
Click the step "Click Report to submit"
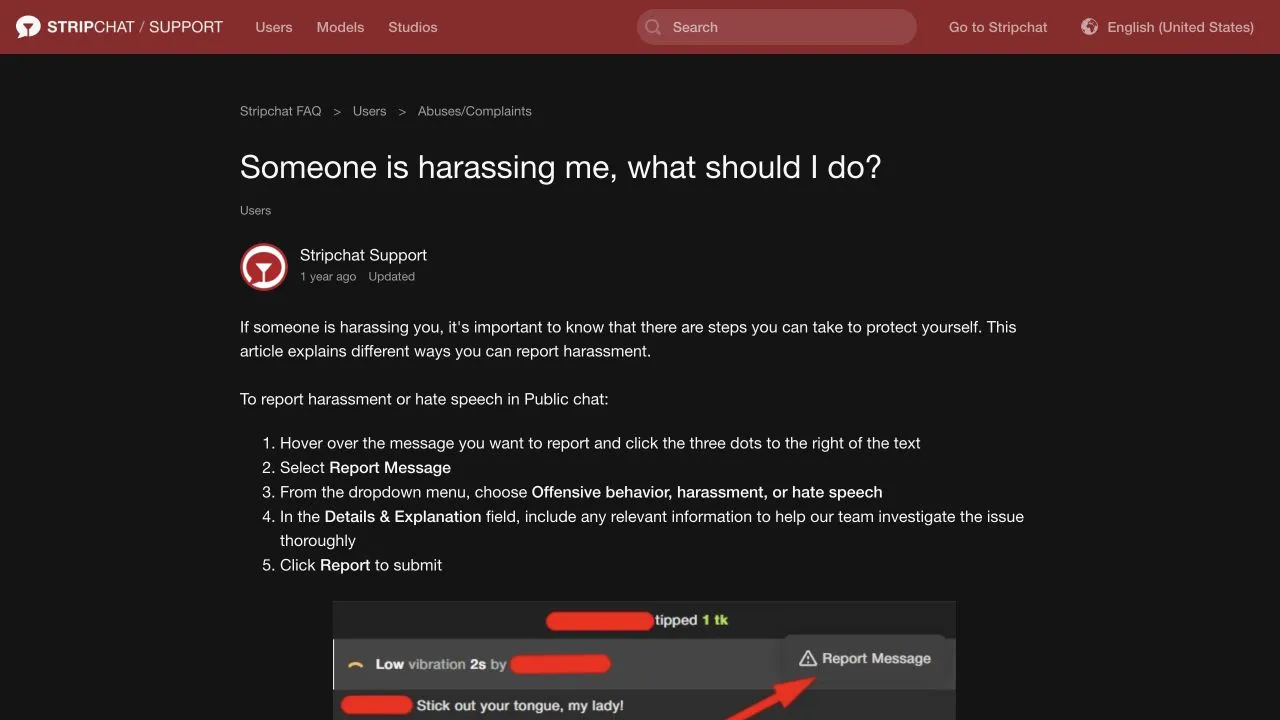361,565
